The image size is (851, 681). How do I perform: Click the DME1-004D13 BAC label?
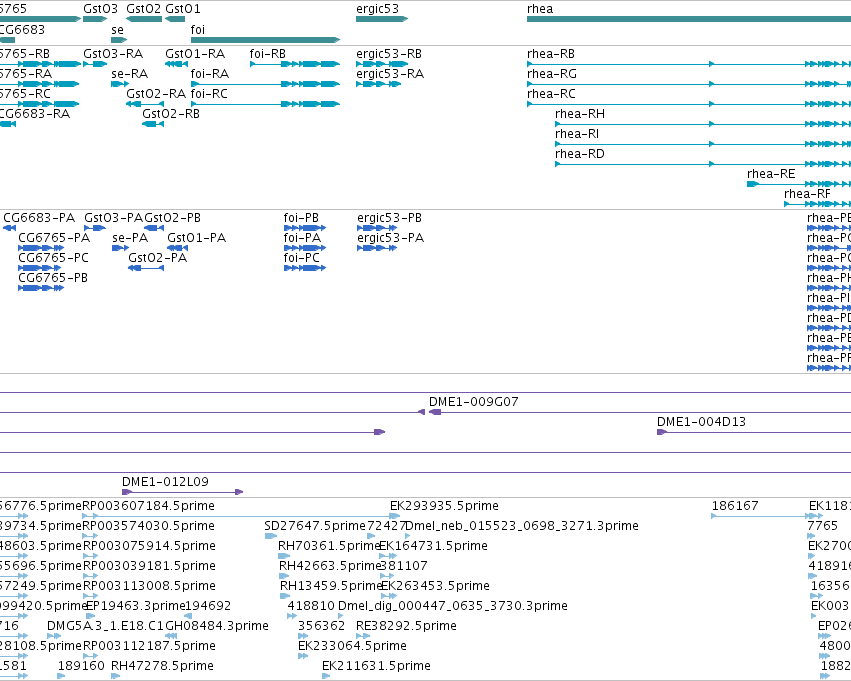click(701, 422)
